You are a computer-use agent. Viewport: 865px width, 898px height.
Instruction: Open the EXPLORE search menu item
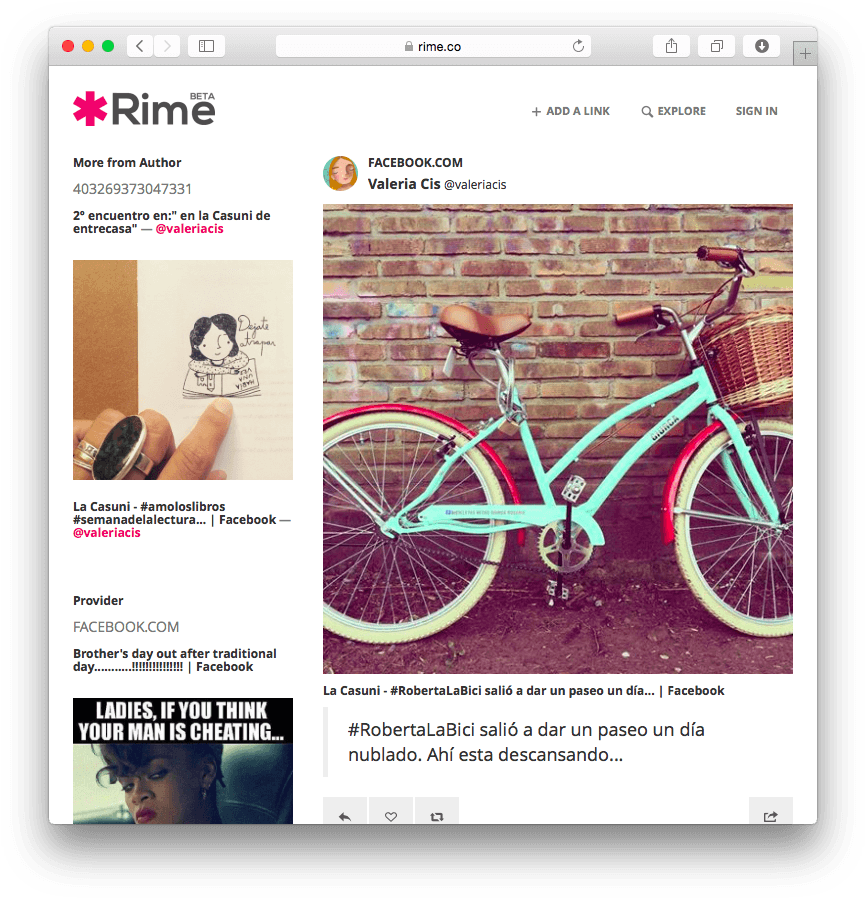click(674, 111)
